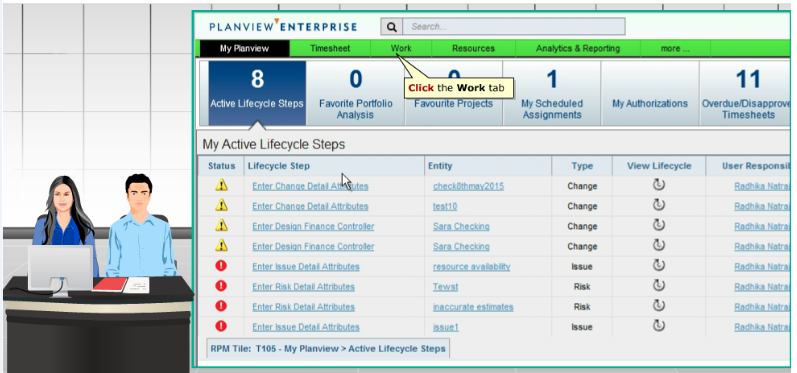The height and width of the screenshot is (373, 797).
Task: Click the Risk type cell for Tewst
Action: point(582,287)
